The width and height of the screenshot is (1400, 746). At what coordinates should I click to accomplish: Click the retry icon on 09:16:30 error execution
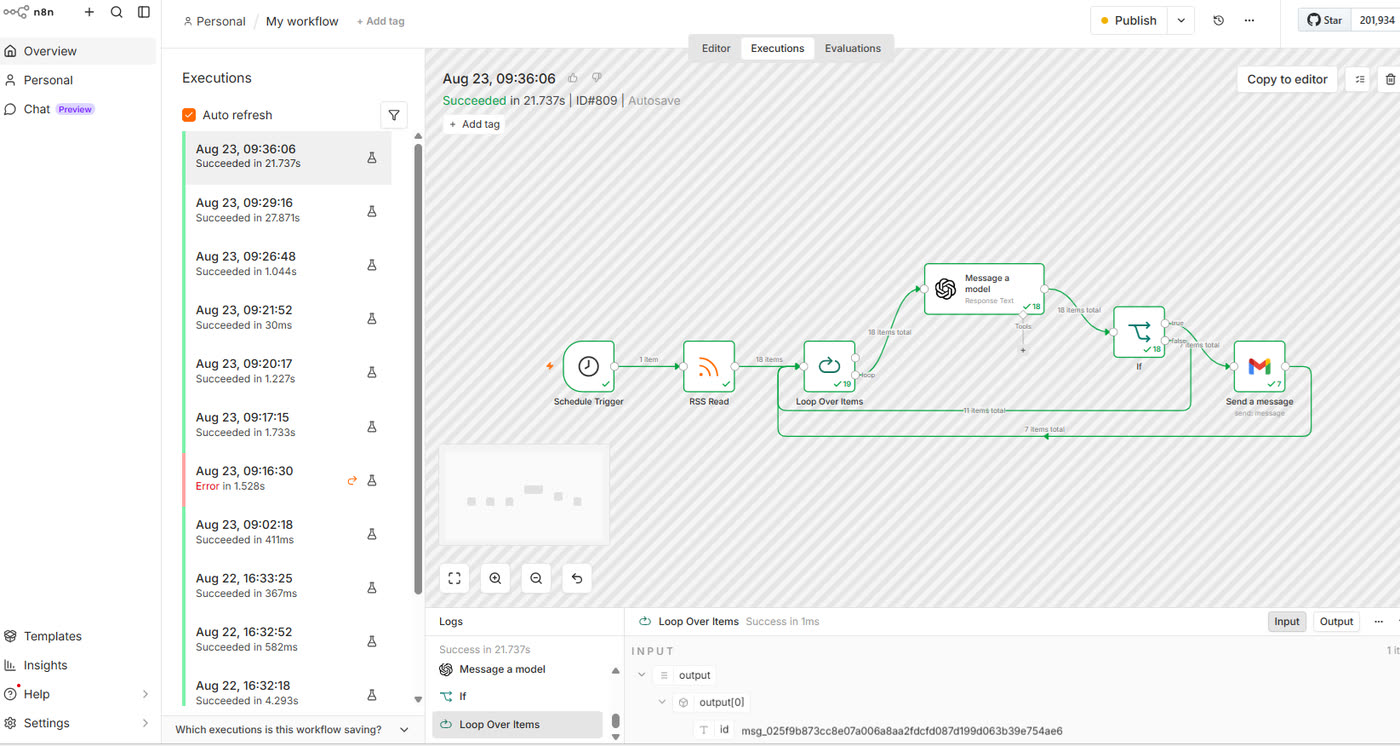352,480
